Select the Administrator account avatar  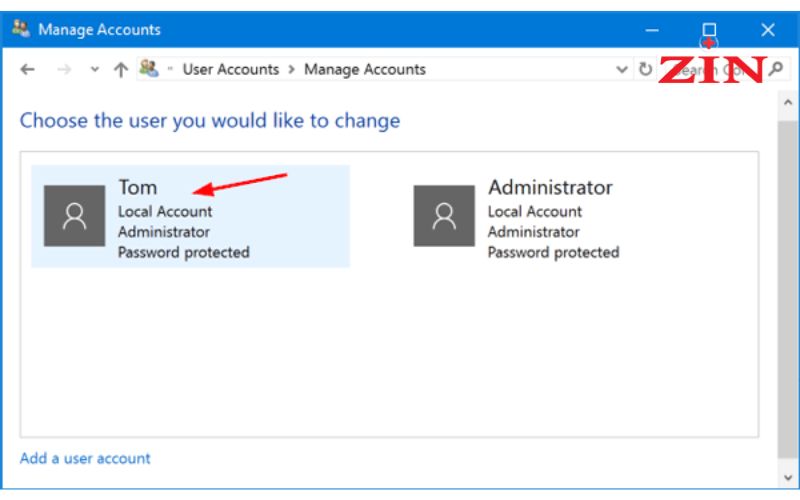[444, 216]
